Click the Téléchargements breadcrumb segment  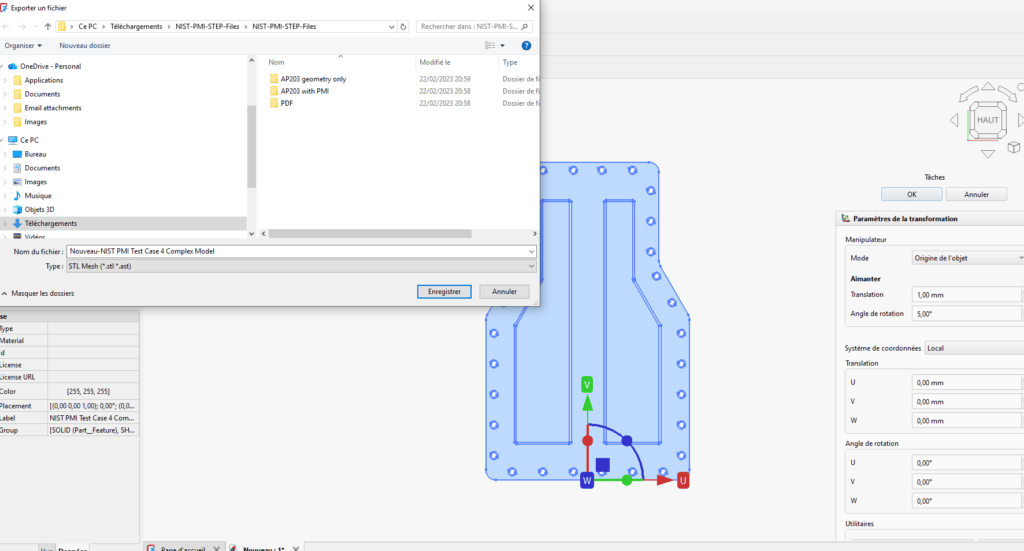click(x=136, y=27)
